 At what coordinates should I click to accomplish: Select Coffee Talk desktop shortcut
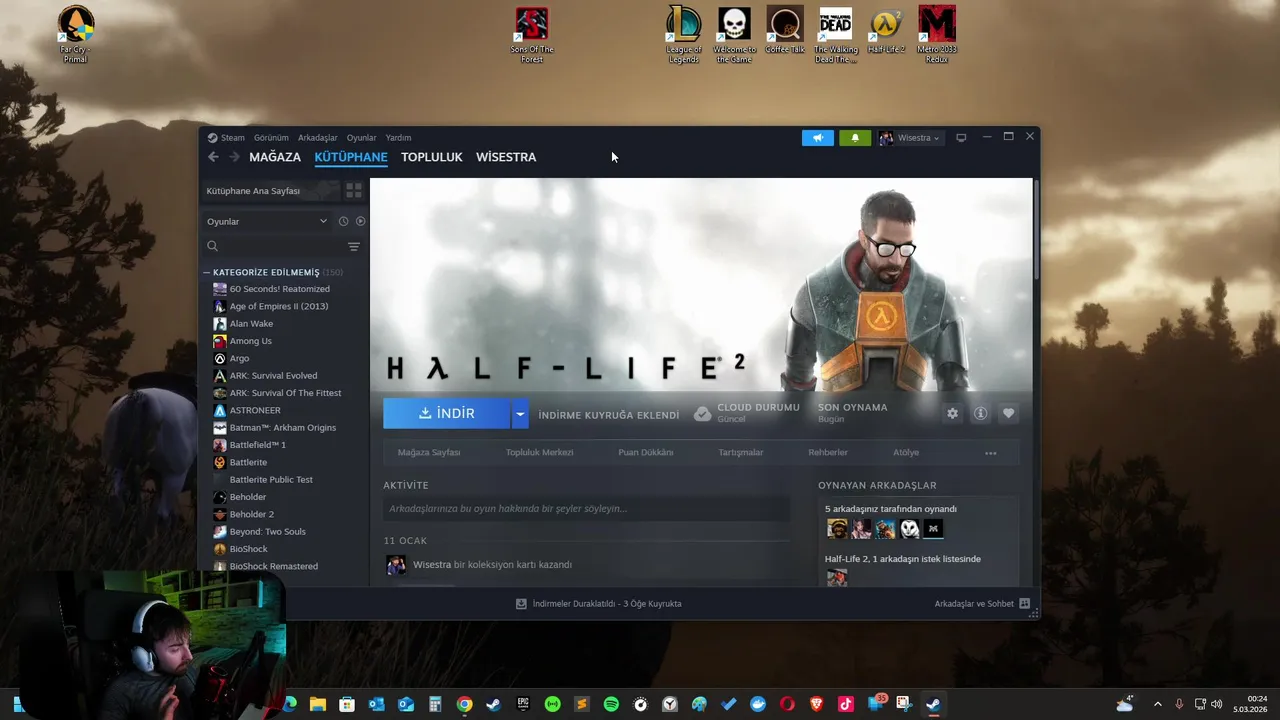(x=785, y=30)
